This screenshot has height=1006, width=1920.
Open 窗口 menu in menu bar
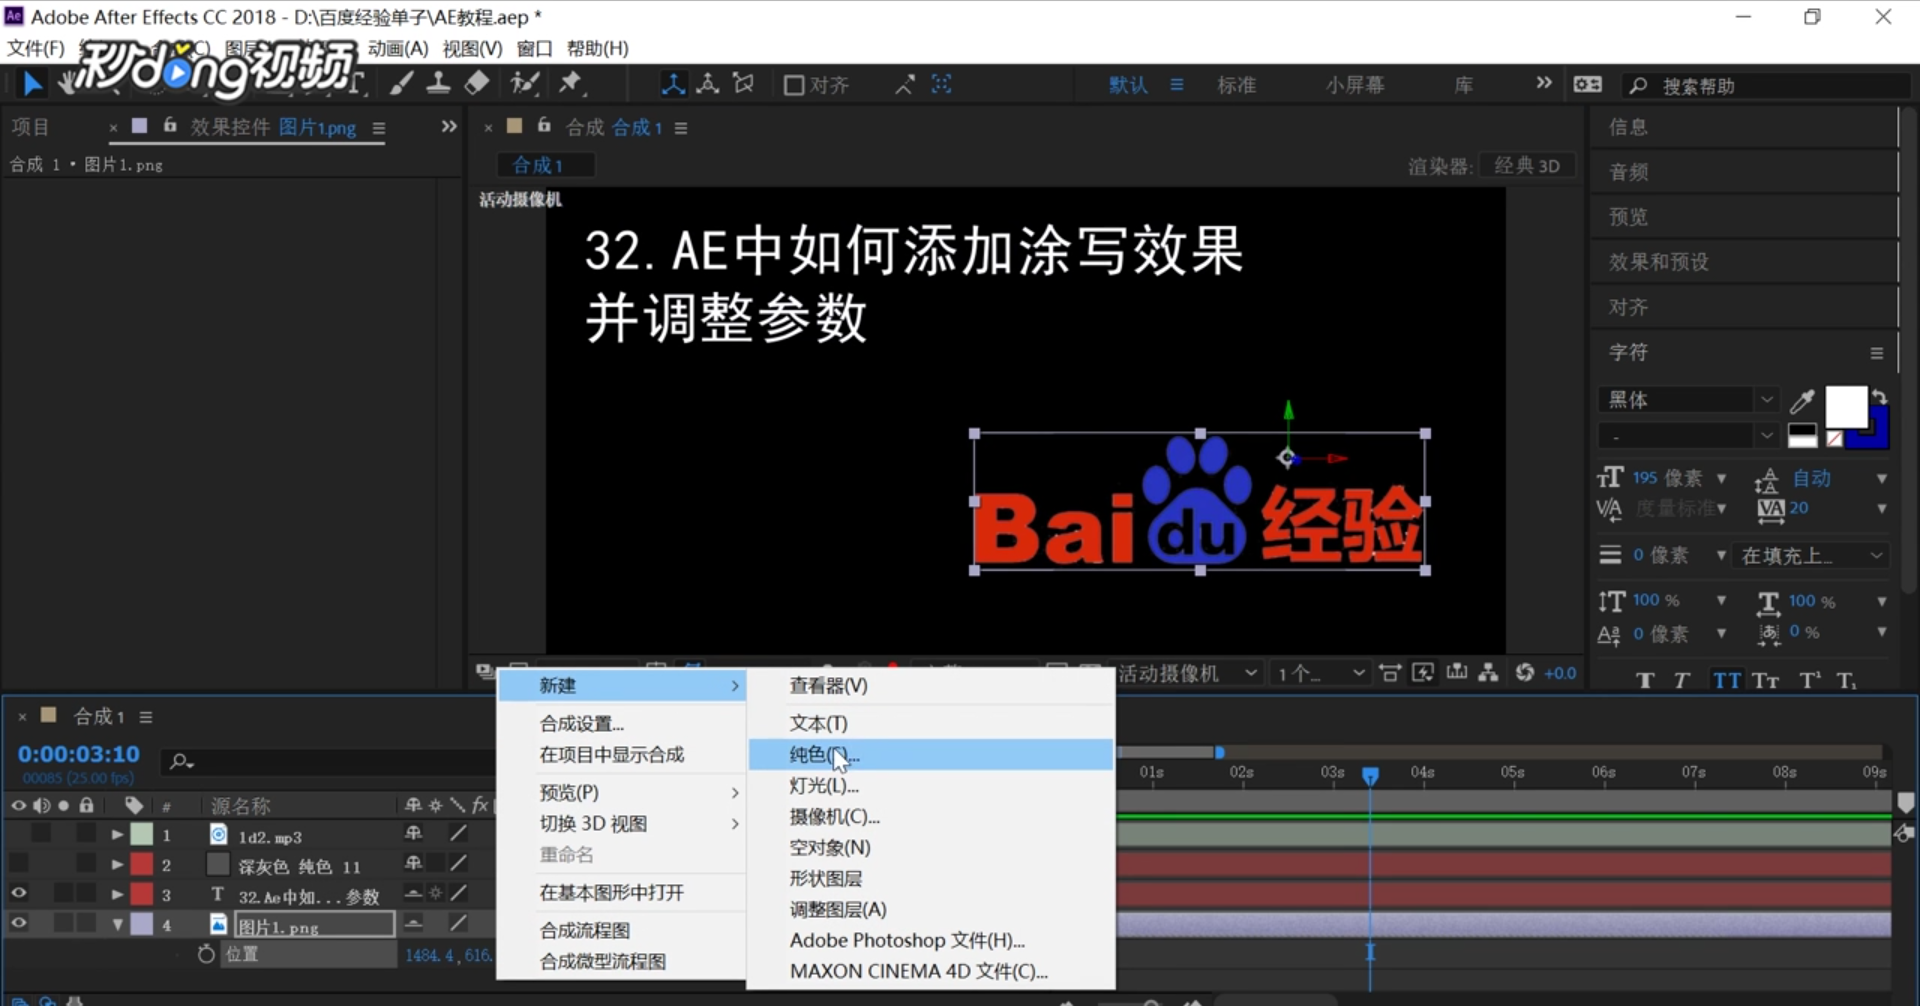coord(535,48)
